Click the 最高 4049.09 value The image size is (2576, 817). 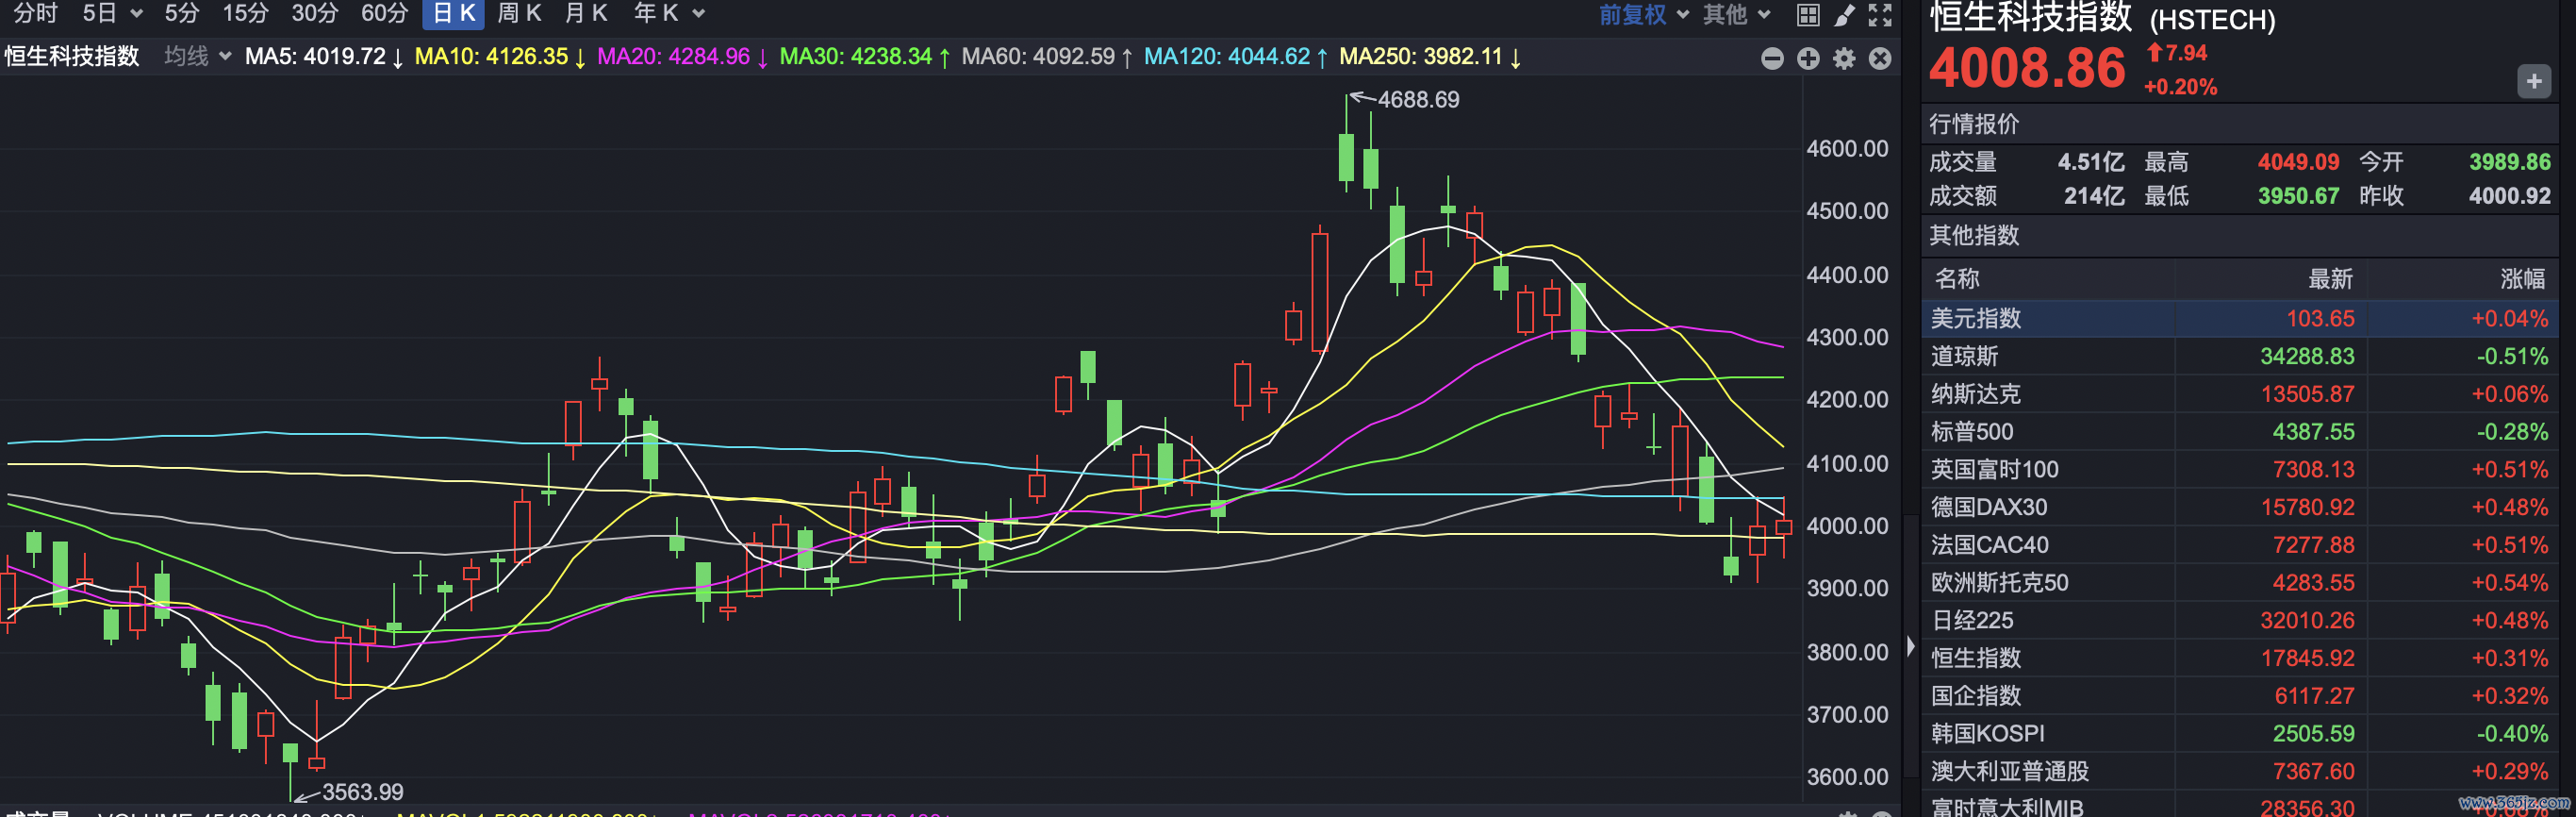click(2298, 162)
